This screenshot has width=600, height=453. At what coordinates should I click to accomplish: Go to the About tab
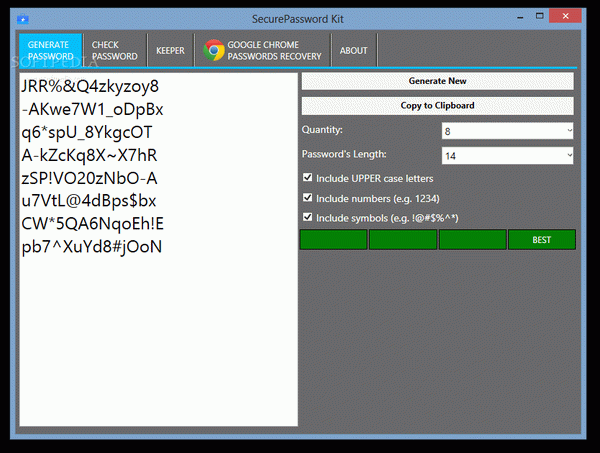(353, 51)
